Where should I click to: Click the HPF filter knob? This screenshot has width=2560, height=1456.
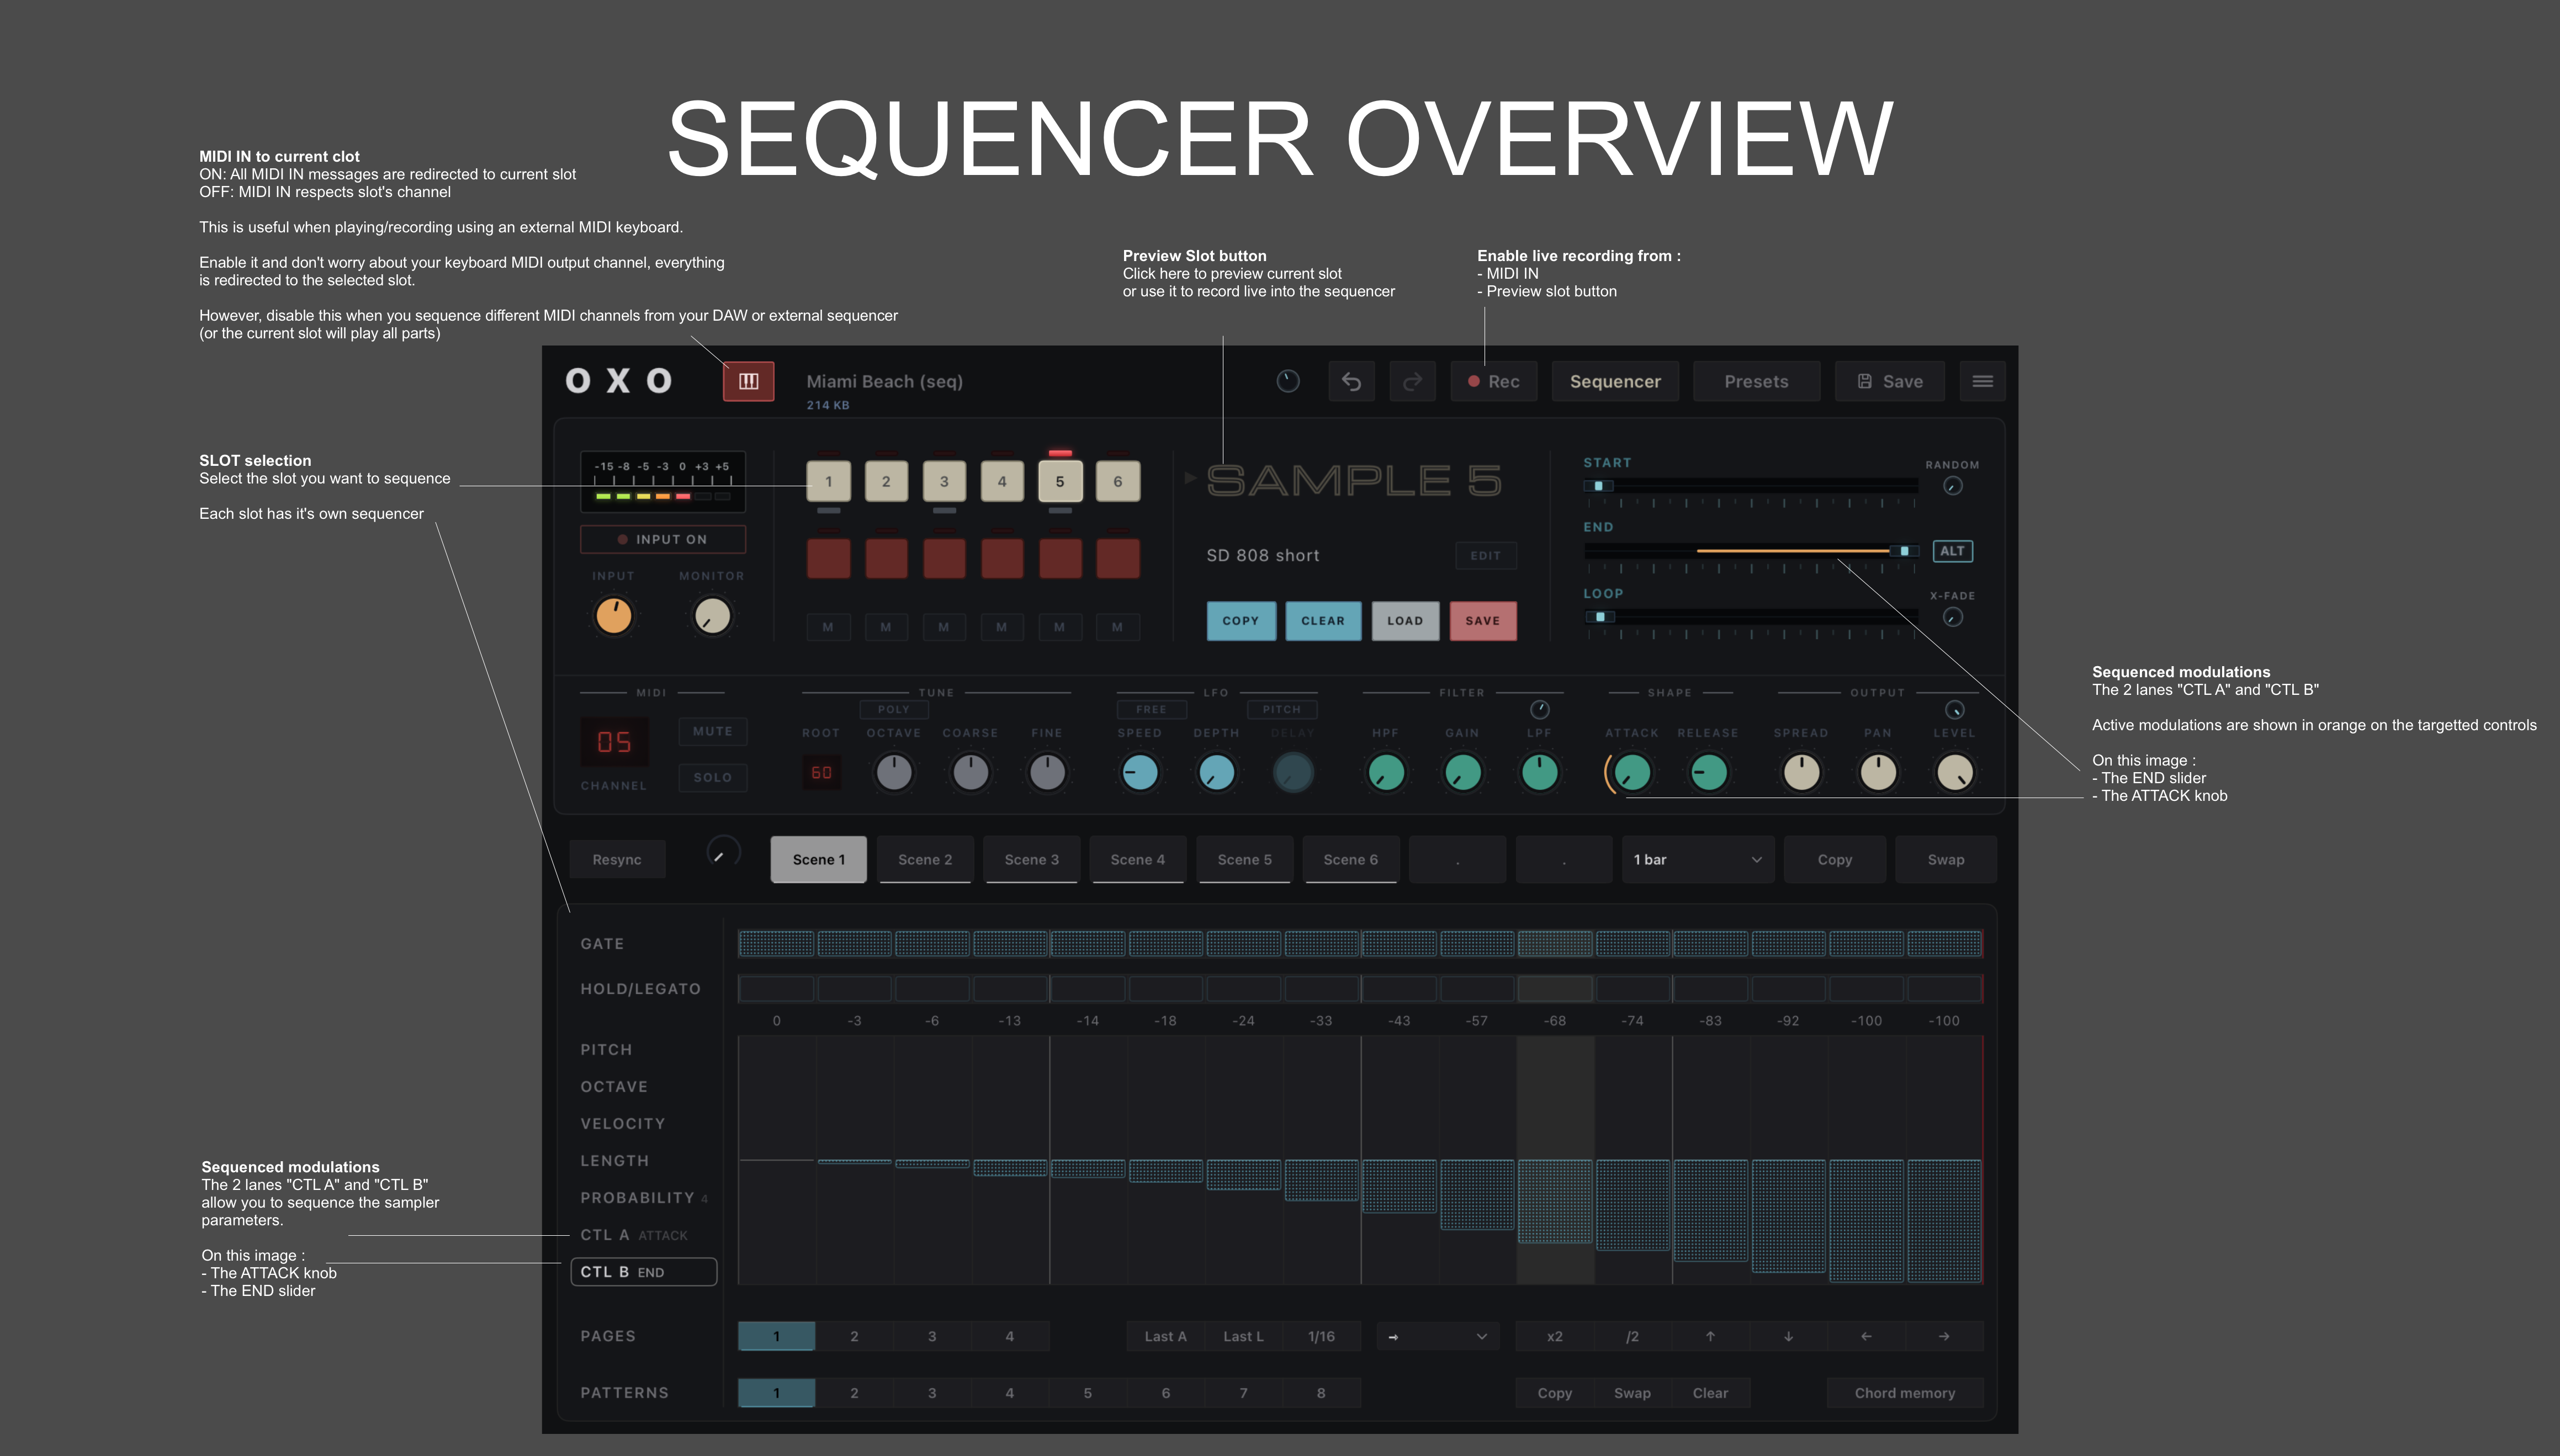tap(1386, 772)
